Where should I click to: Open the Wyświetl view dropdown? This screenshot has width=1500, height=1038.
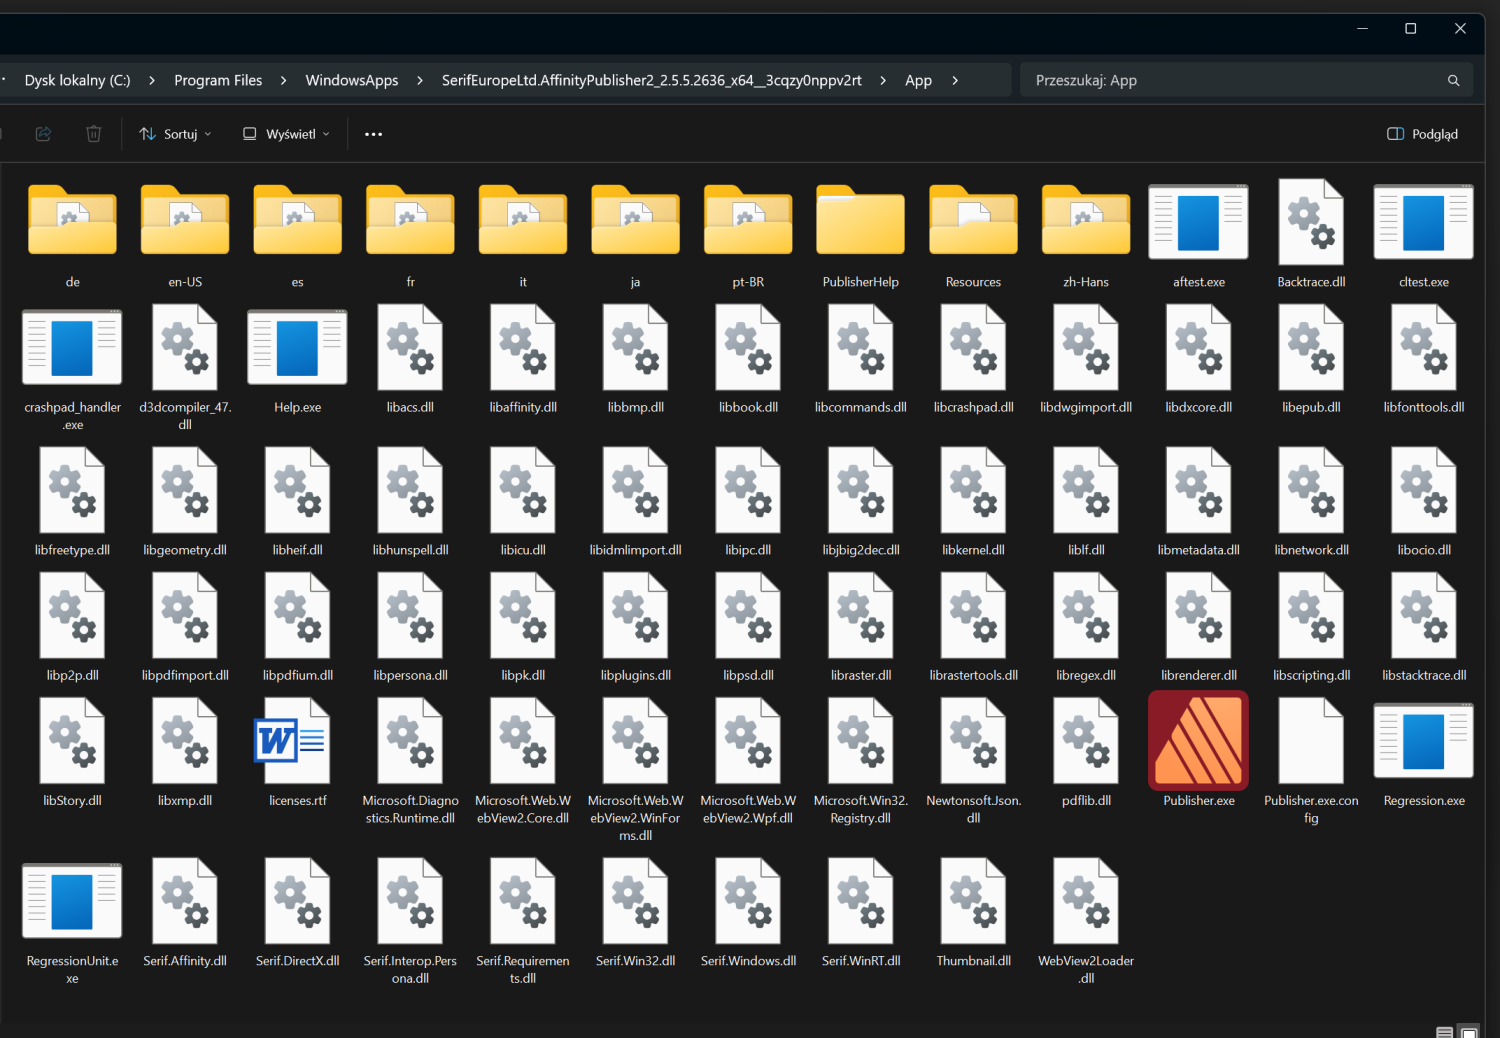[x=286, y=134]
